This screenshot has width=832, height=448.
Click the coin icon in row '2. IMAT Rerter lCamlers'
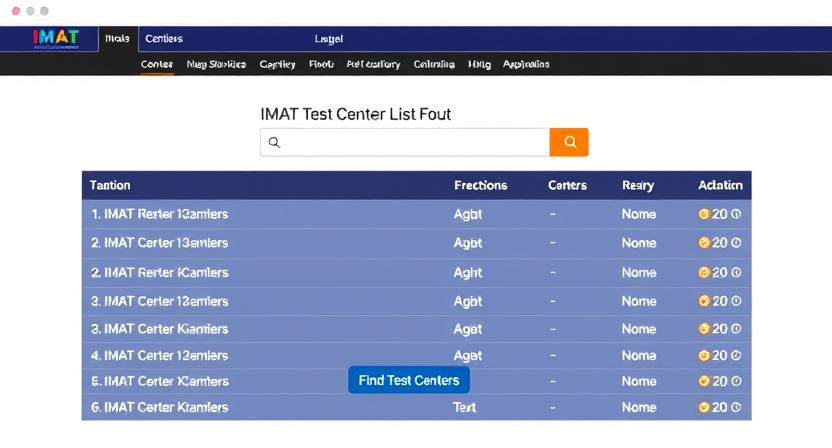point(704,272)
